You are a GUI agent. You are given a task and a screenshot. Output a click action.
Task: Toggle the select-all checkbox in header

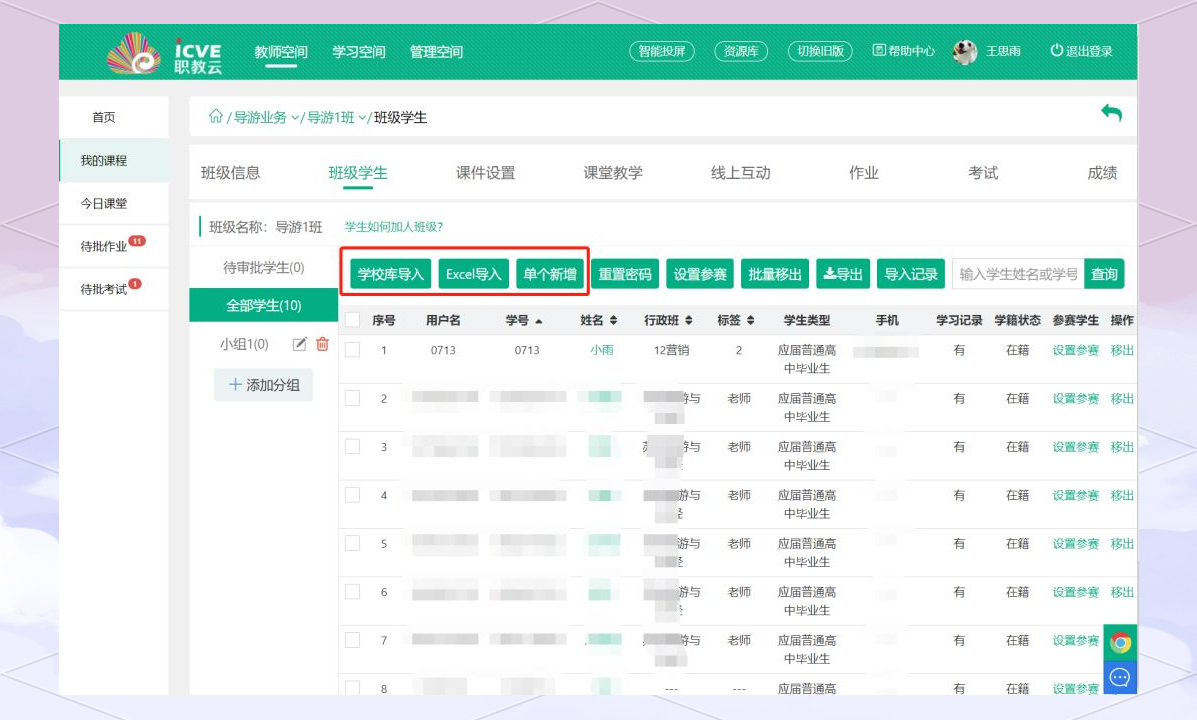(x=353, y=320)
